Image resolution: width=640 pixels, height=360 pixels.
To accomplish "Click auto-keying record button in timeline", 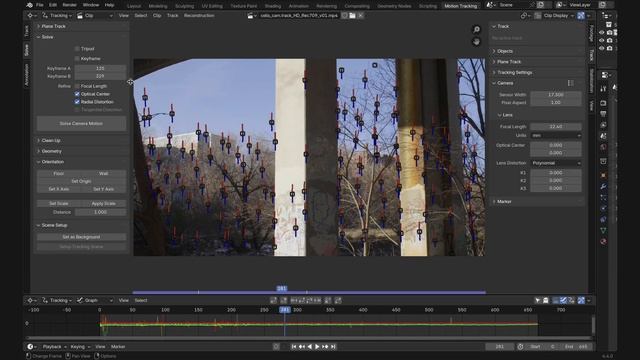I will (x=276, y=347).
